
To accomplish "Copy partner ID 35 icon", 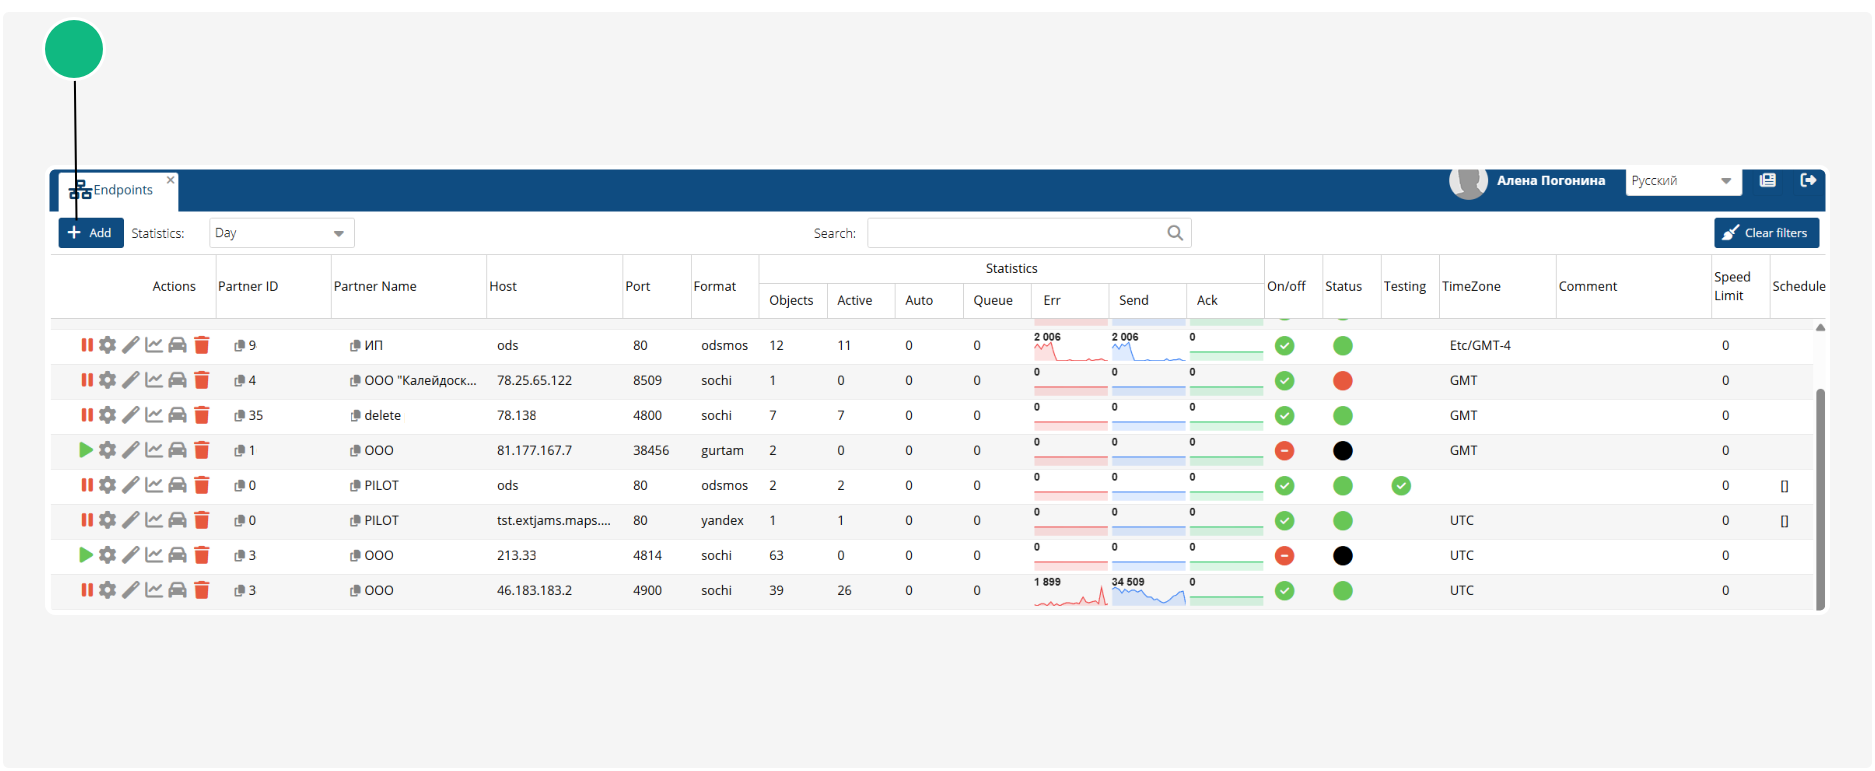I will click(240, 416).
